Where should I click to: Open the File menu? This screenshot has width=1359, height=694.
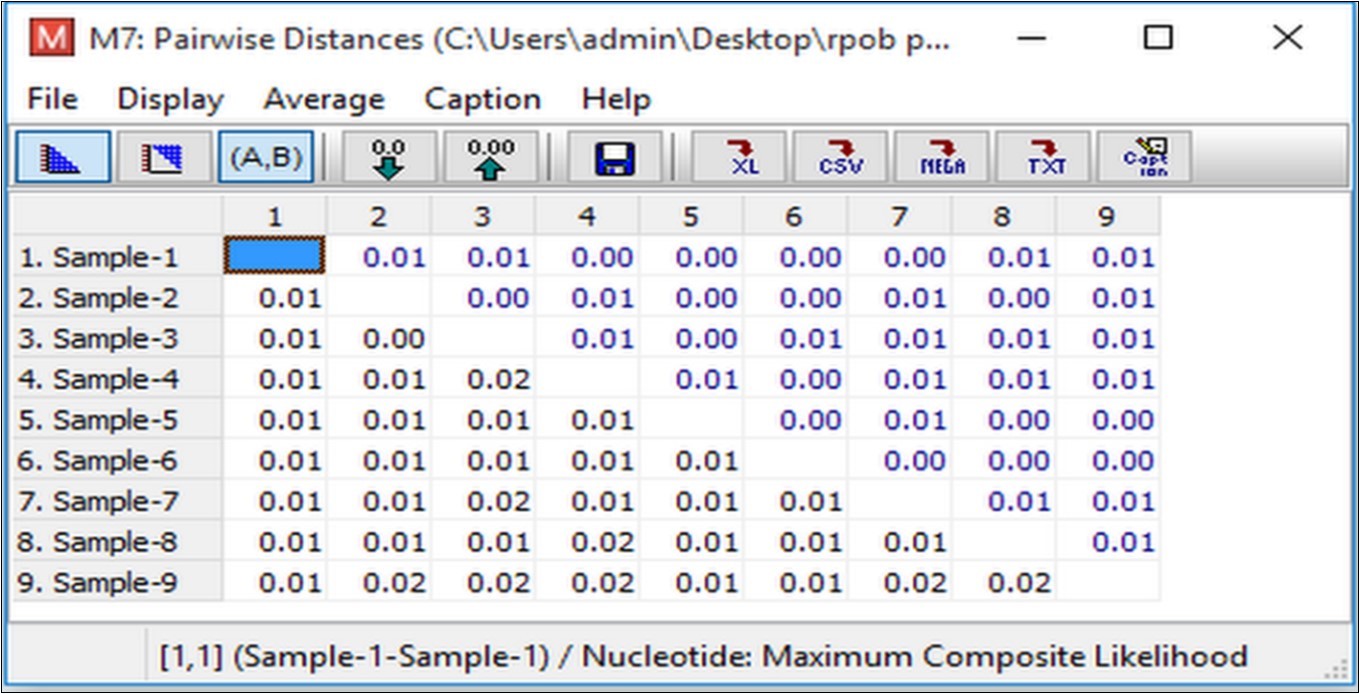[50, 99]
